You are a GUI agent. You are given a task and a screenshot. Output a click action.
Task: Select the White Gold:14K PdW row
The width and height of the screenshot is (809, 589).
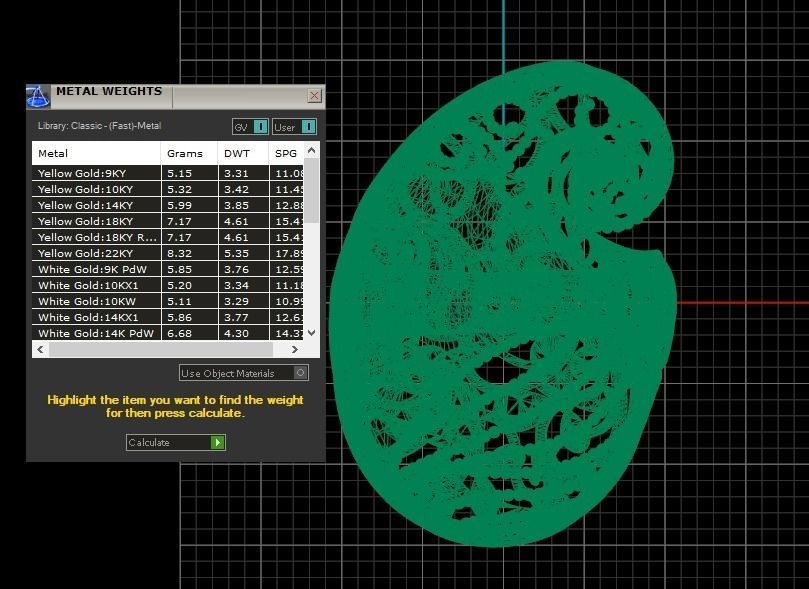click(x=168, y=333)
